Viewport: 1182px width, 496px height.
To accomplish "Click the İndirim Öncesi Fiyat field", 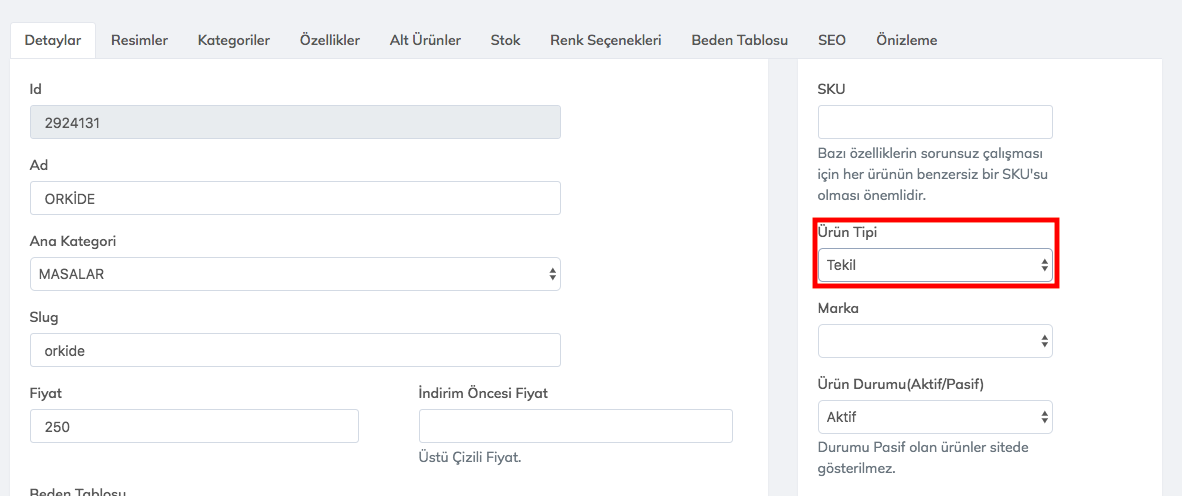I will [575, 426].
